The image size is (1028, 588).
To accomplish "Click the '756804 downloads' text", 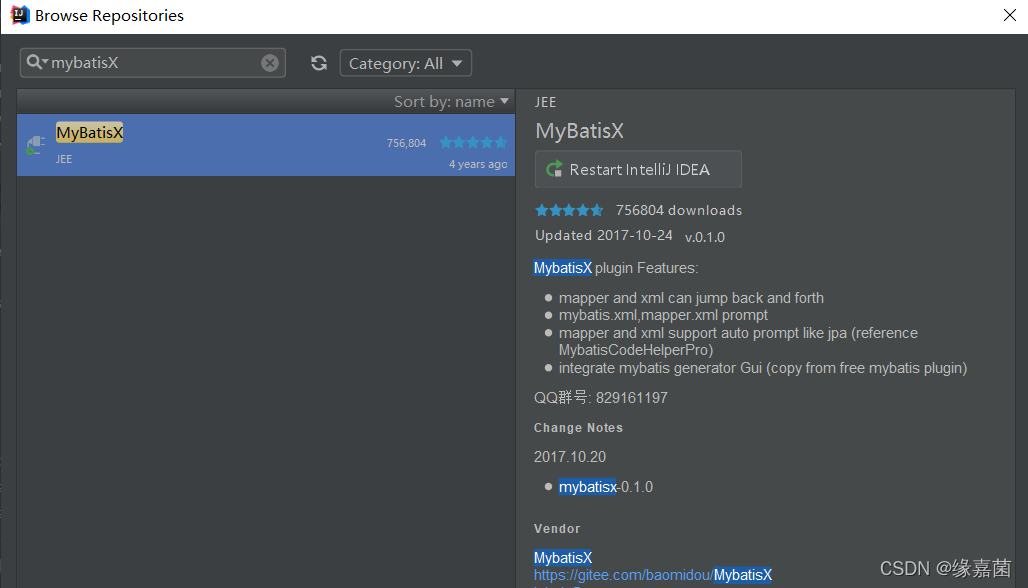I will (x=679, y=210).
